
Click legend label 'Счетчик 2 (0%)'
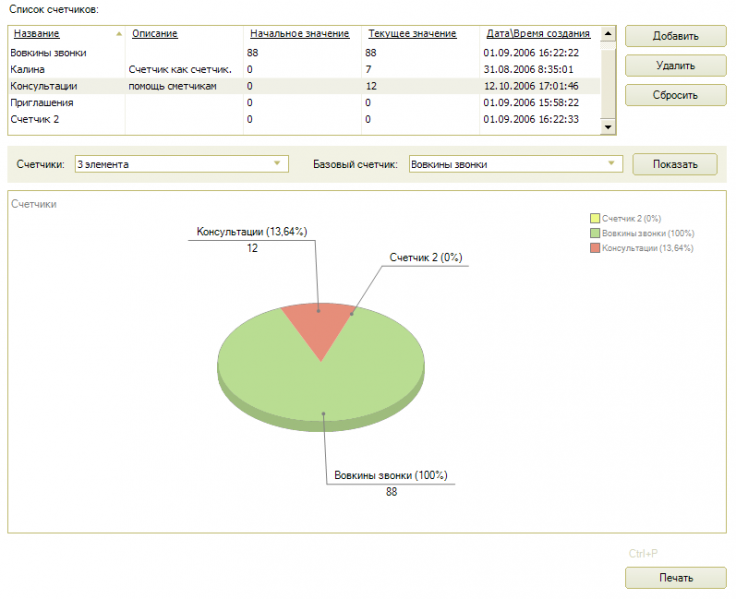point(631,218)
